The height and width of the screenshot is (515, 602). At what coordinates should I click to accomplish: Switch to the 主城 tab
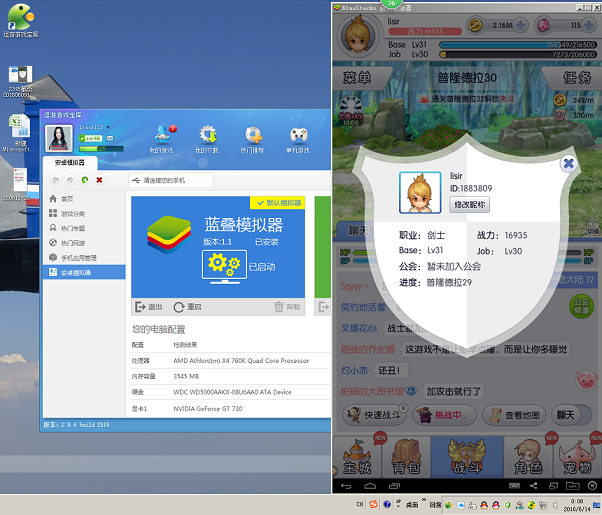pyautogui.click(x=357, y=457)
